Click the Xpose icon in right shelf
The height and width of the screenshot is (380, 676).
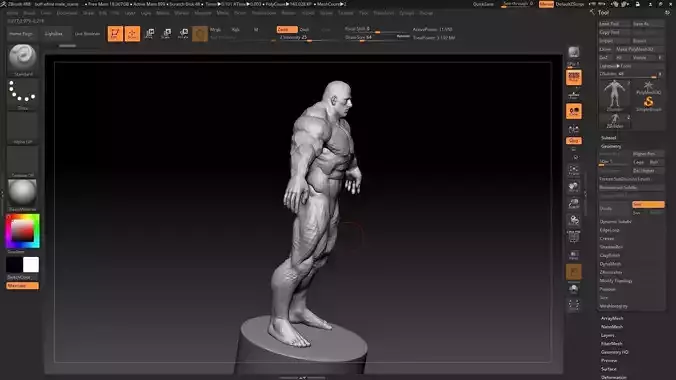573,305
